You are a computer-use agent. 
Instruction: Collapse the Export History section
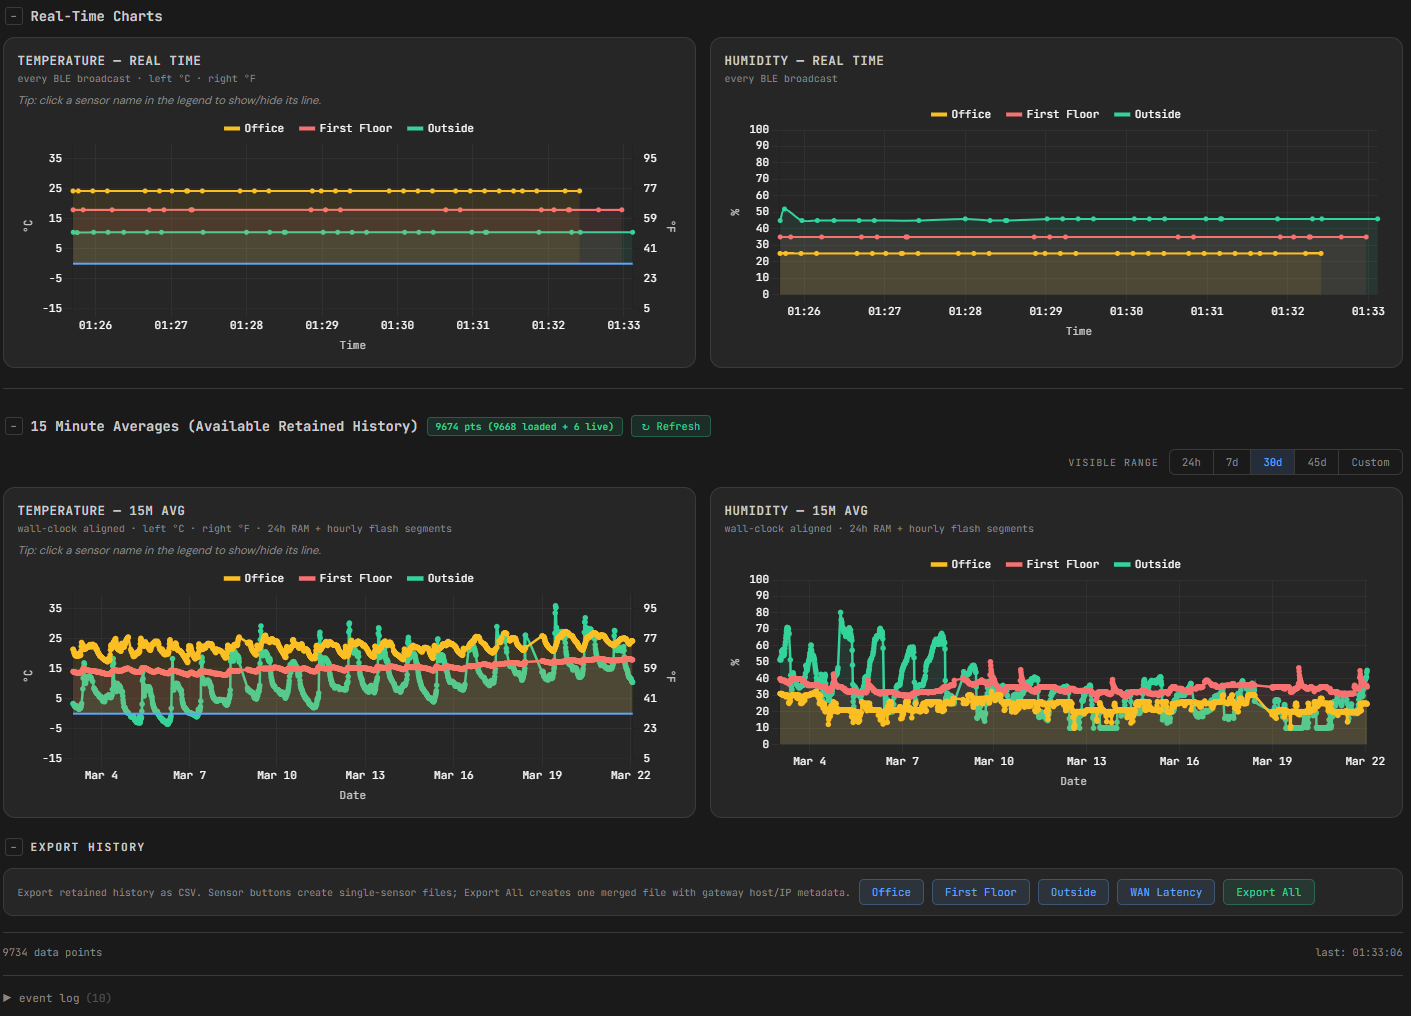(x=14, y=847)
